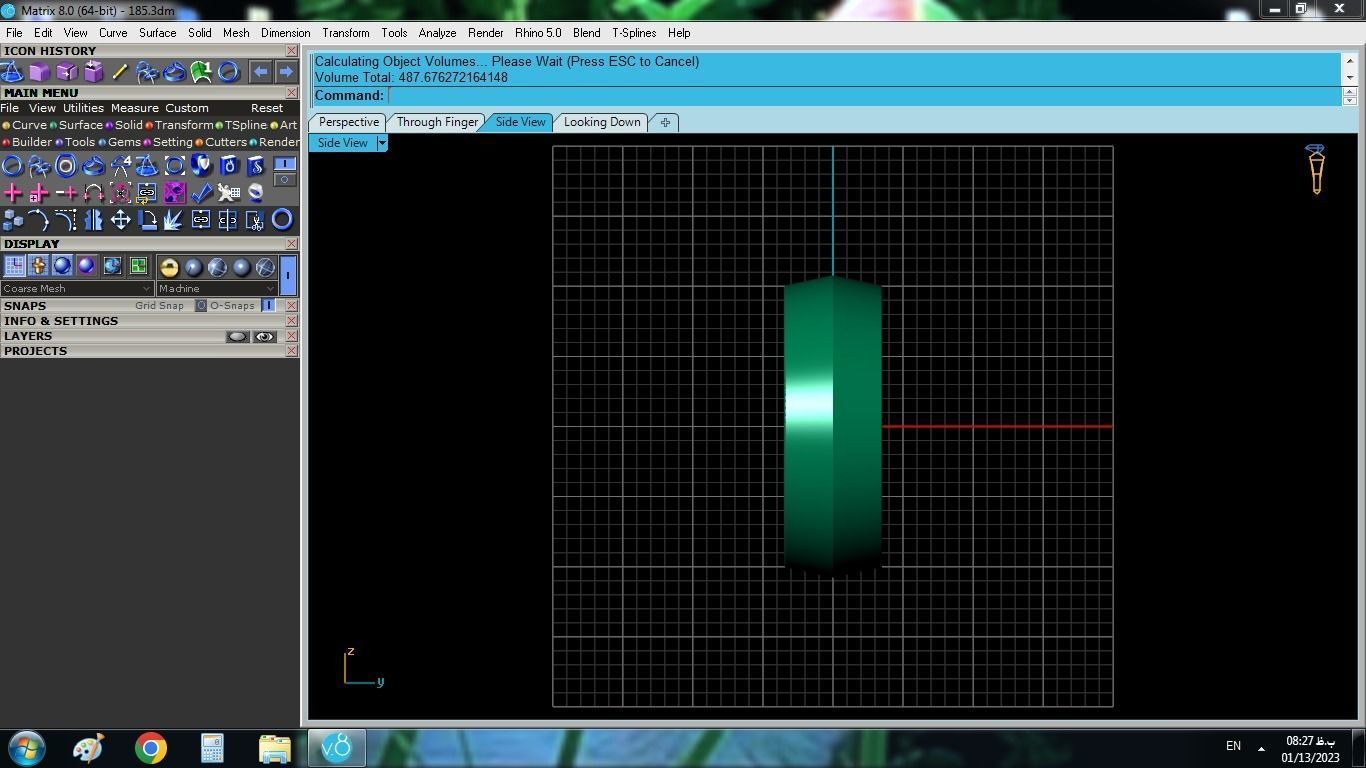
Task: Select the yellow line icon in Icon History
Action: pyautogui.click(x=120, y=72)
